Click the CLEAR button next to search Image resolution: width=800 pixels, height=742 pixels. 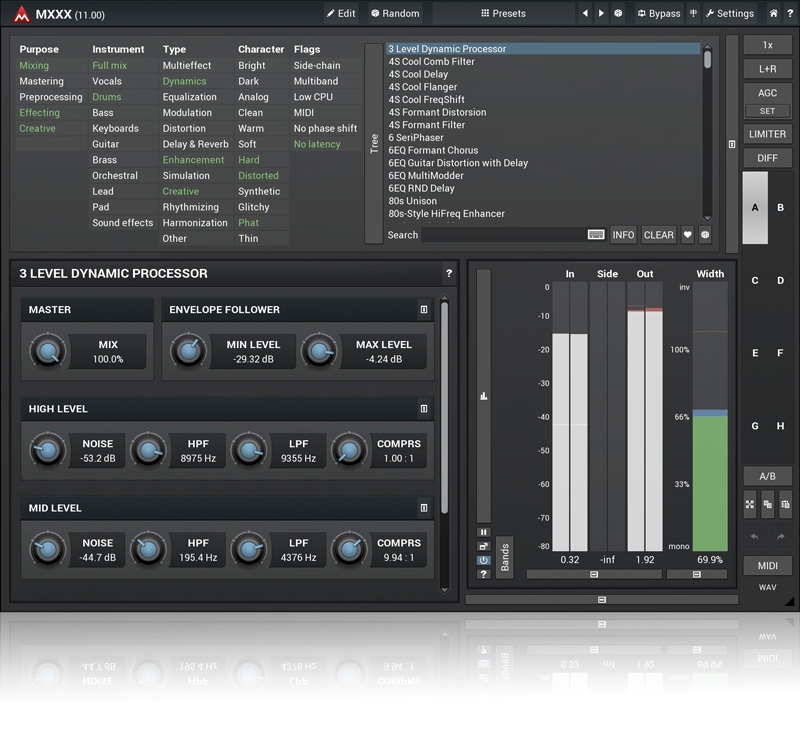[658, 235]
